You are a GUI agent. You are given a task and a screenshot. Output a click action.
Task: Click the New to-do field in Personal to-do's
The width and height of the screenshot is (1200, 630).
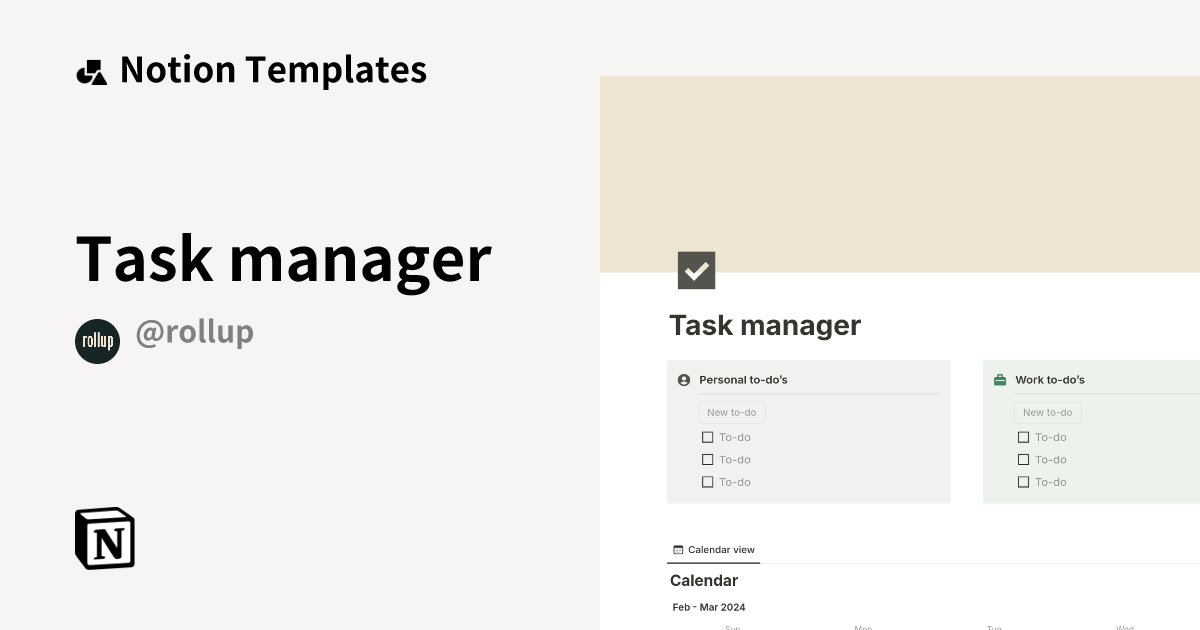731,412
